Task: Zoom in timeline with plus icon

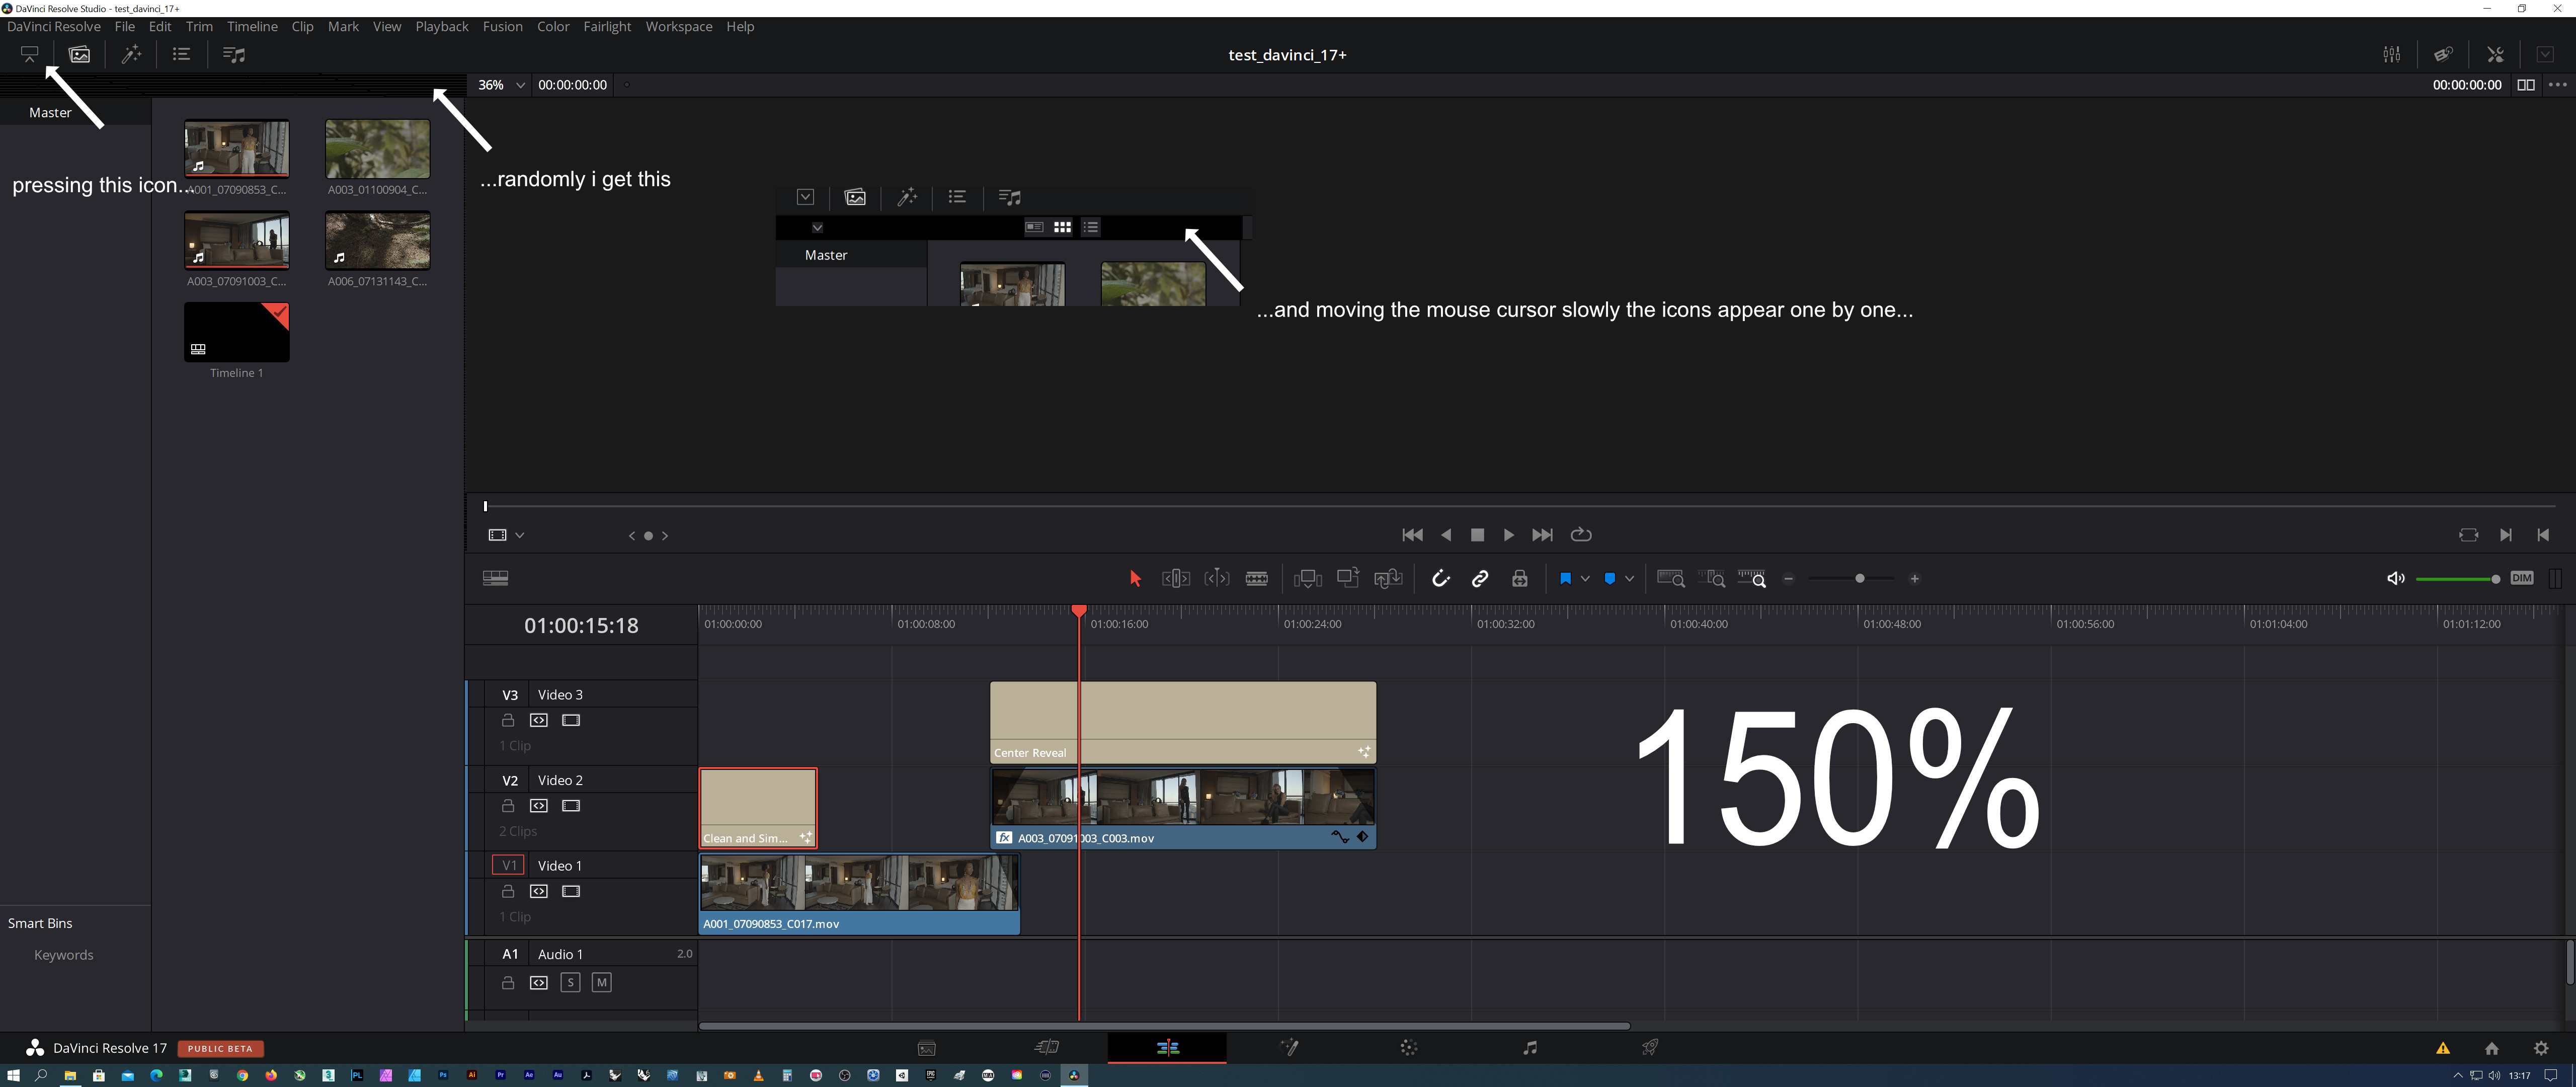Action: click(x=1914, y=579)
